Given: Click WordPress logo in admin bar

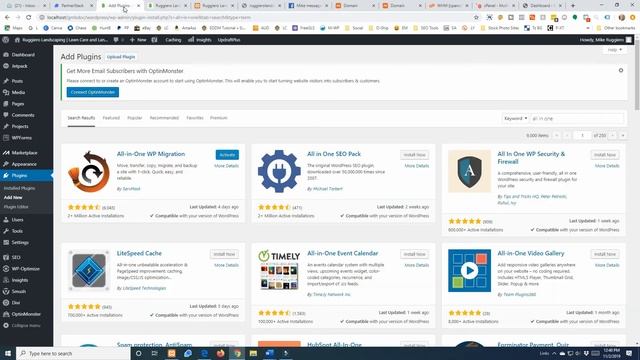Looking at the screenshot, I should (6, 40).
